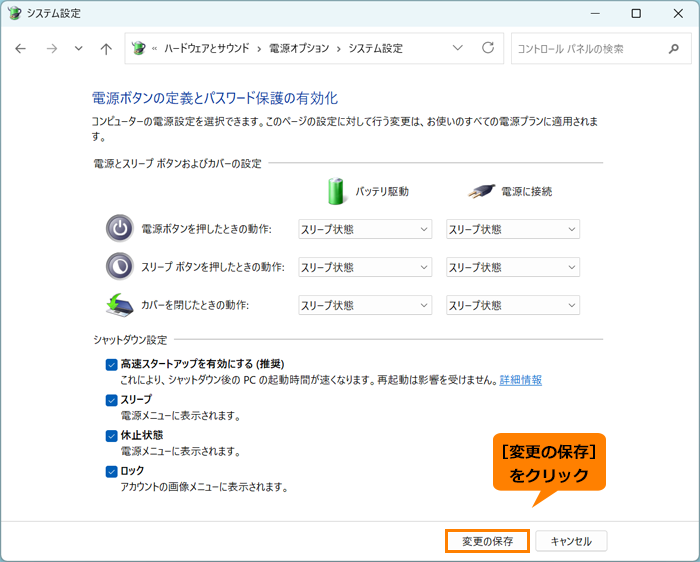Open power button action dropdown for battery
Image resolution: width=700 pixels, height=562 pixels.
tap(365, 229)
